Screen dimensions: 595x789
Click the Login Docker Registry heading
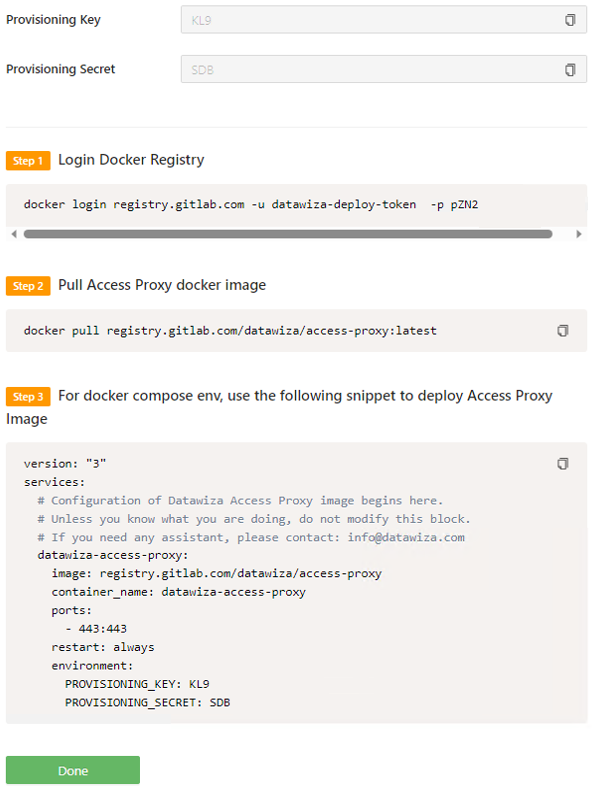click(x=131, y=160)
